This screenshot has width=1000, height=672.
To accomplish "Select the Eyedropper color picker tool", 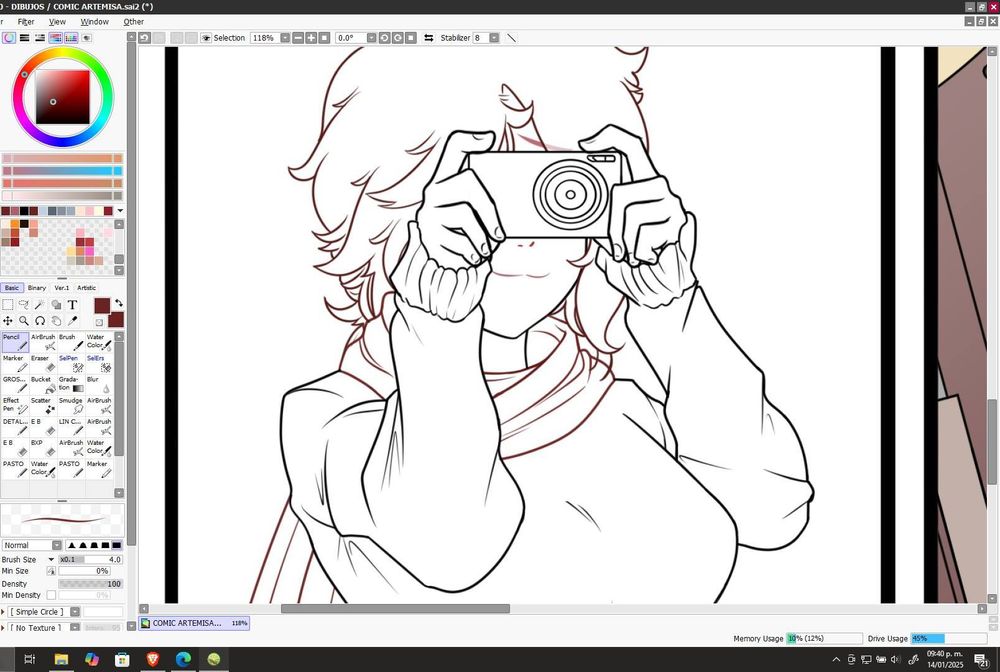I will [72, 321].
